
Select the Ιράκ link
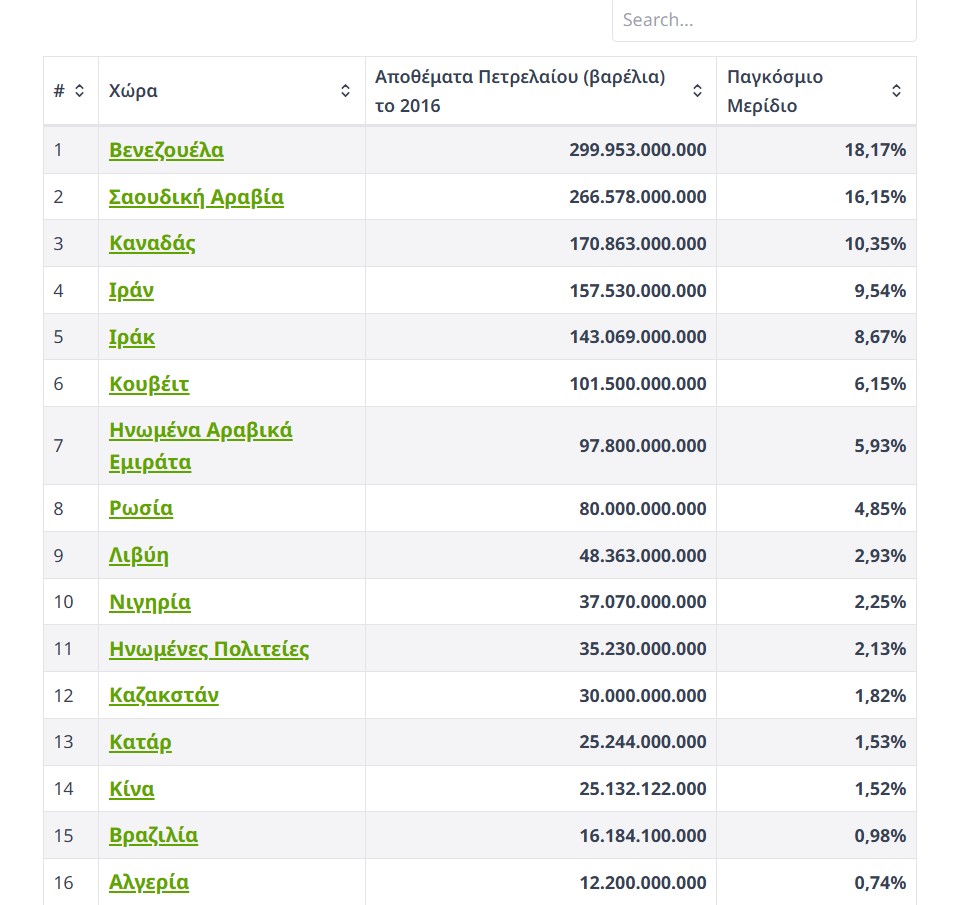click(x=132, y=337)
